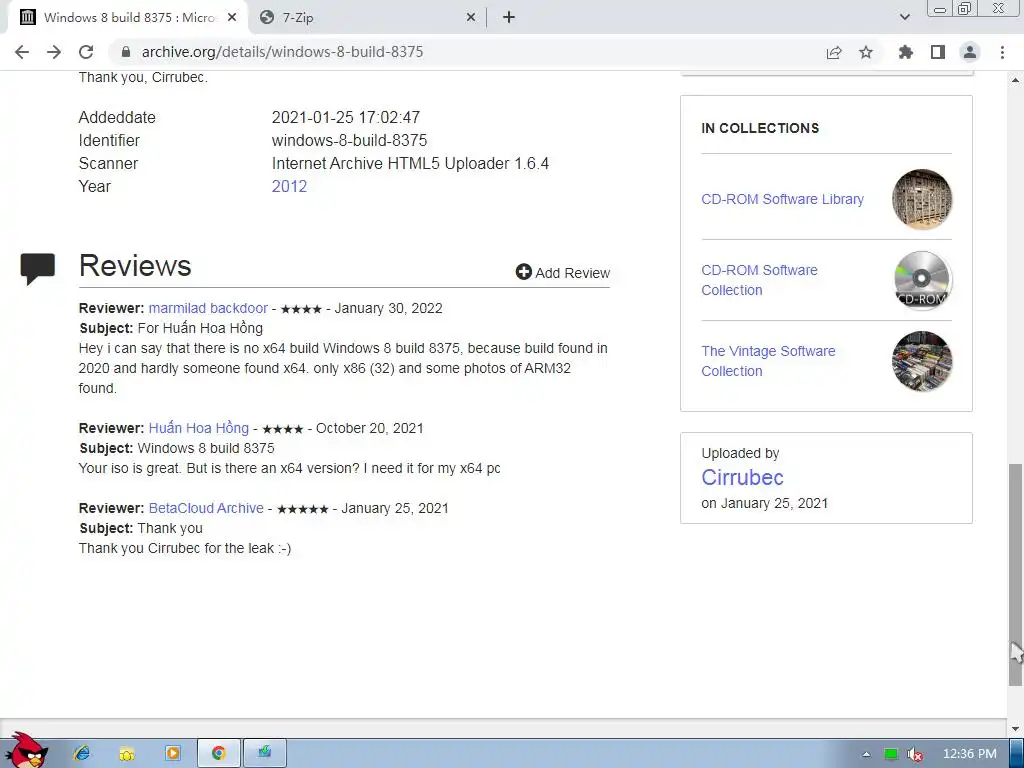Go forward in browser history
The width and height of the screenshot is (1024, 768).
[54, 52]
